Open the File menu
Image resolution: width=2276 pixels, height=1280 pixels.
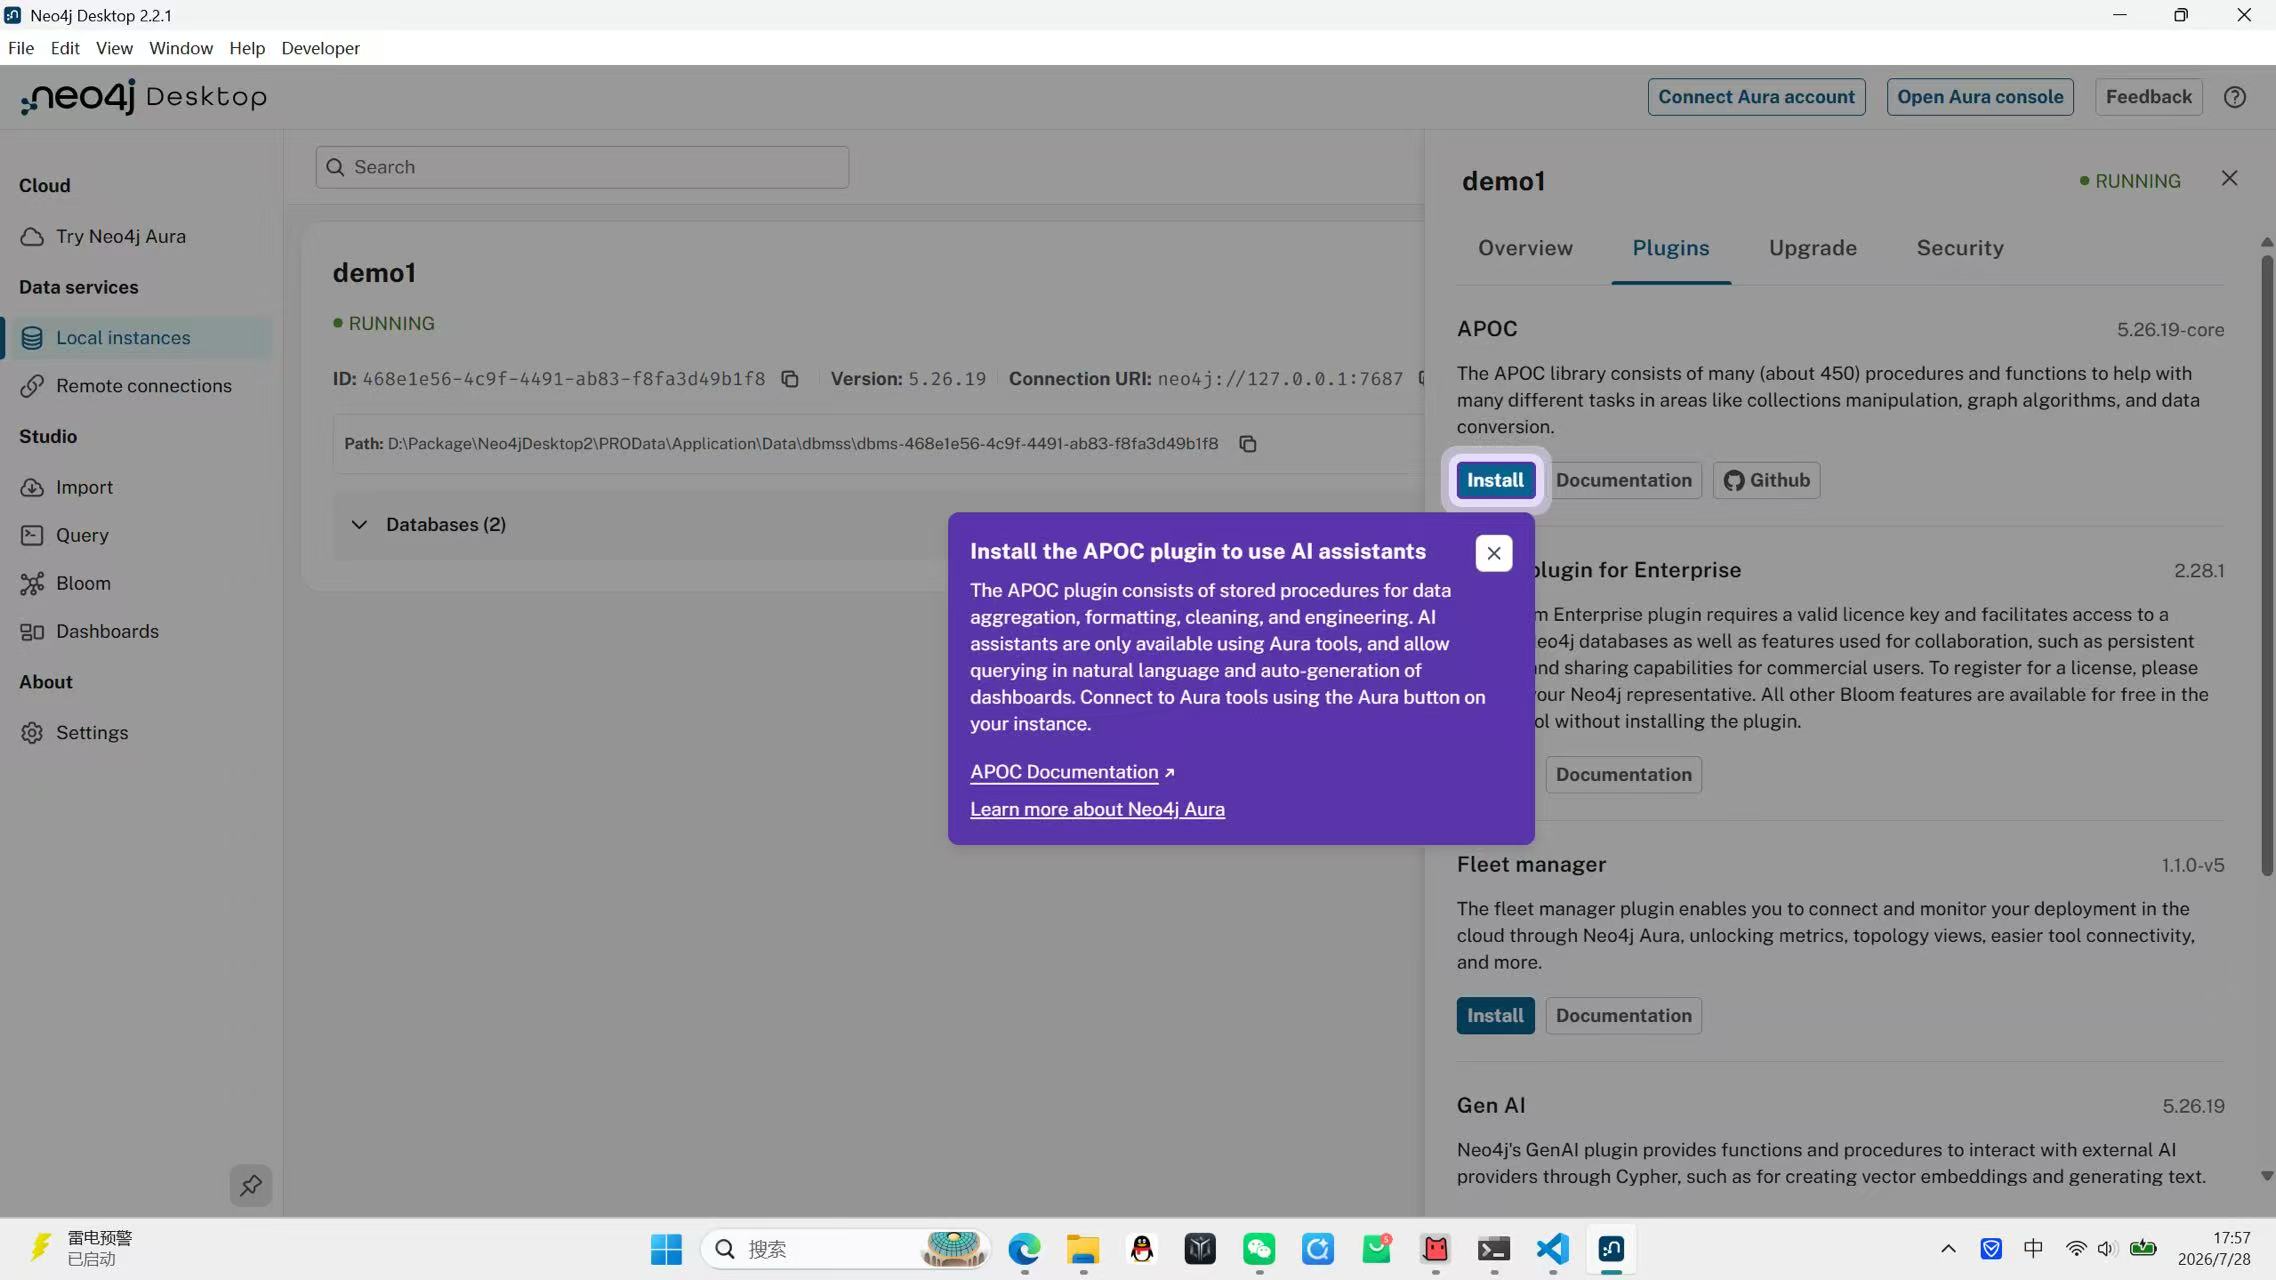[21, 48]
